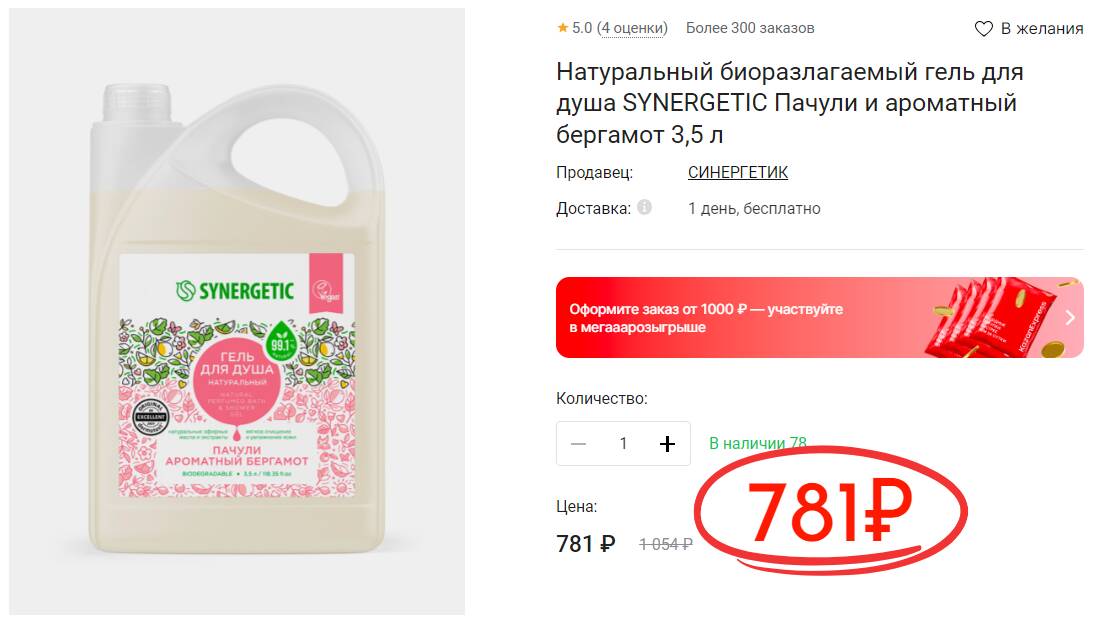Open the megaраффle red promo banner

(x=819, y=318)
